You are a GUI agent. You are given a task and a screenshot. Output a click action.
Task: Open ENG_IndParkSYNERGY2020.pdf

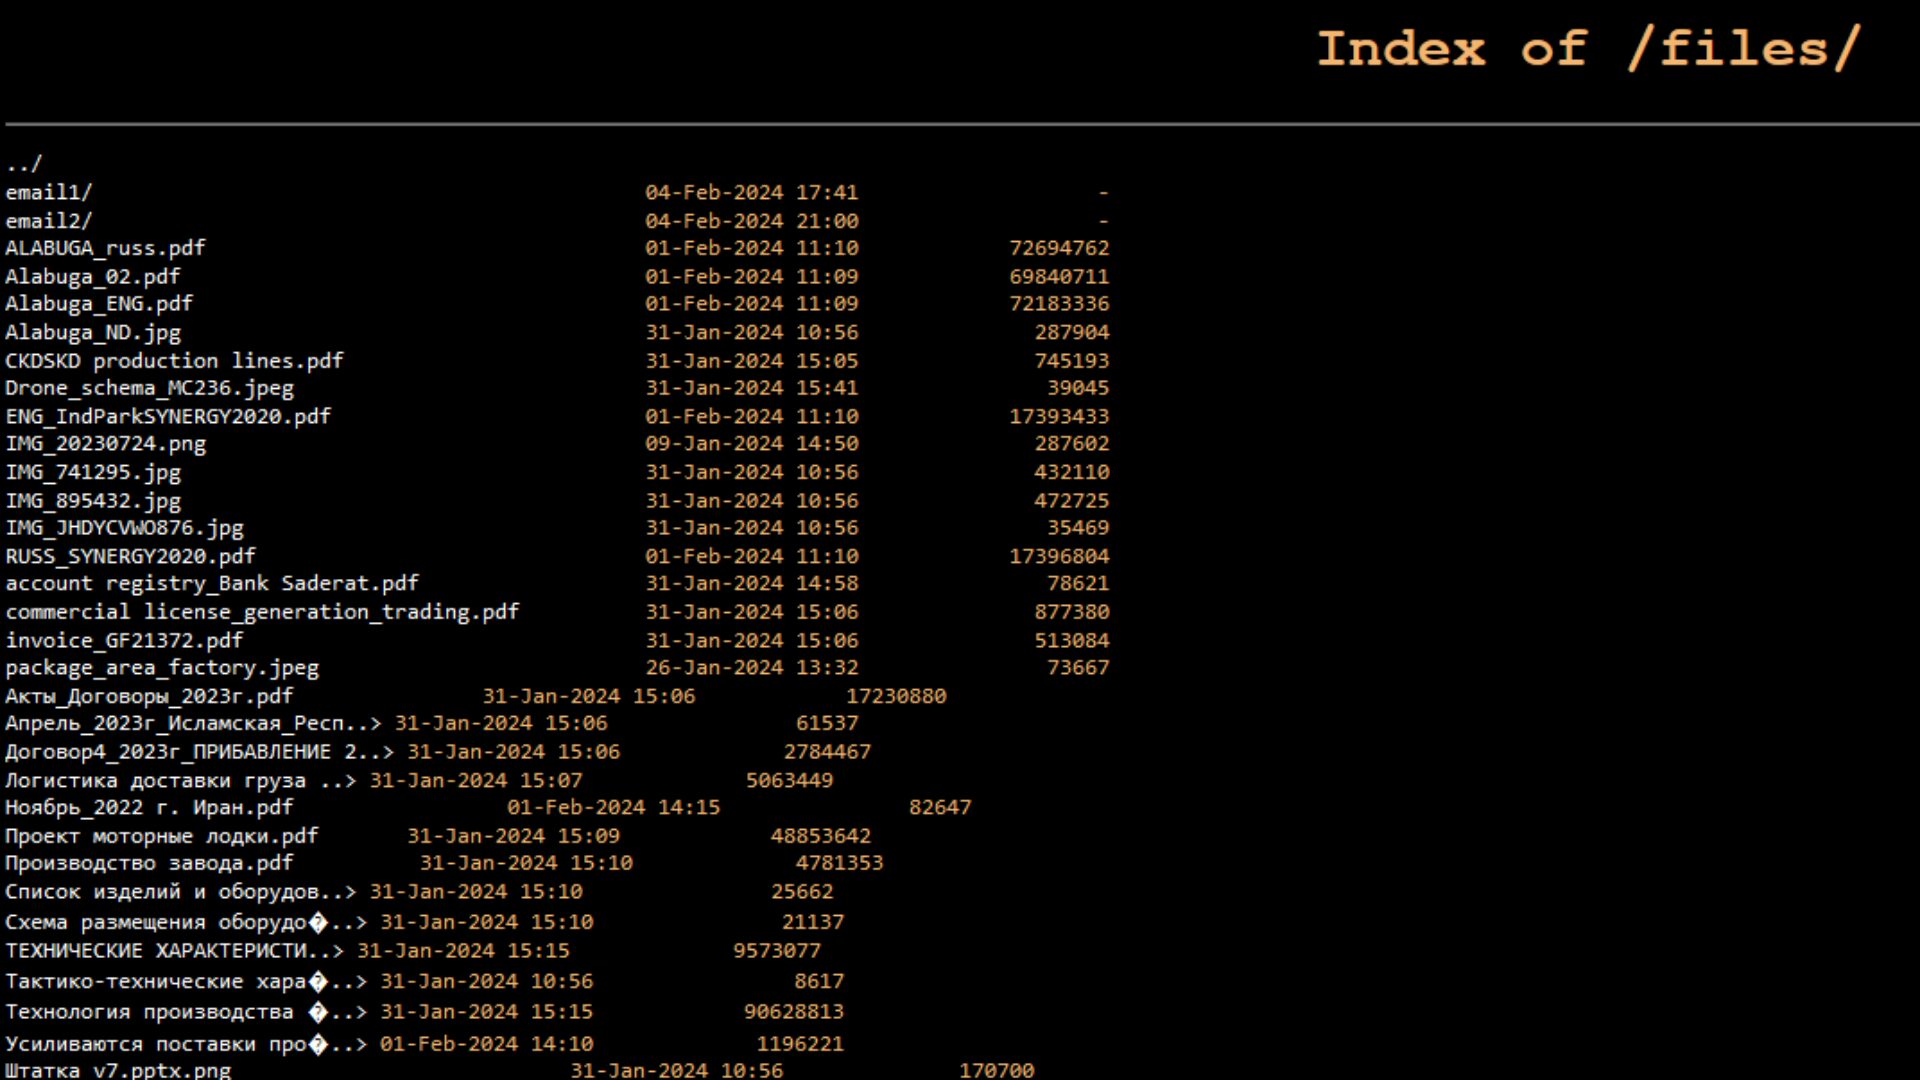coord(168,416)
